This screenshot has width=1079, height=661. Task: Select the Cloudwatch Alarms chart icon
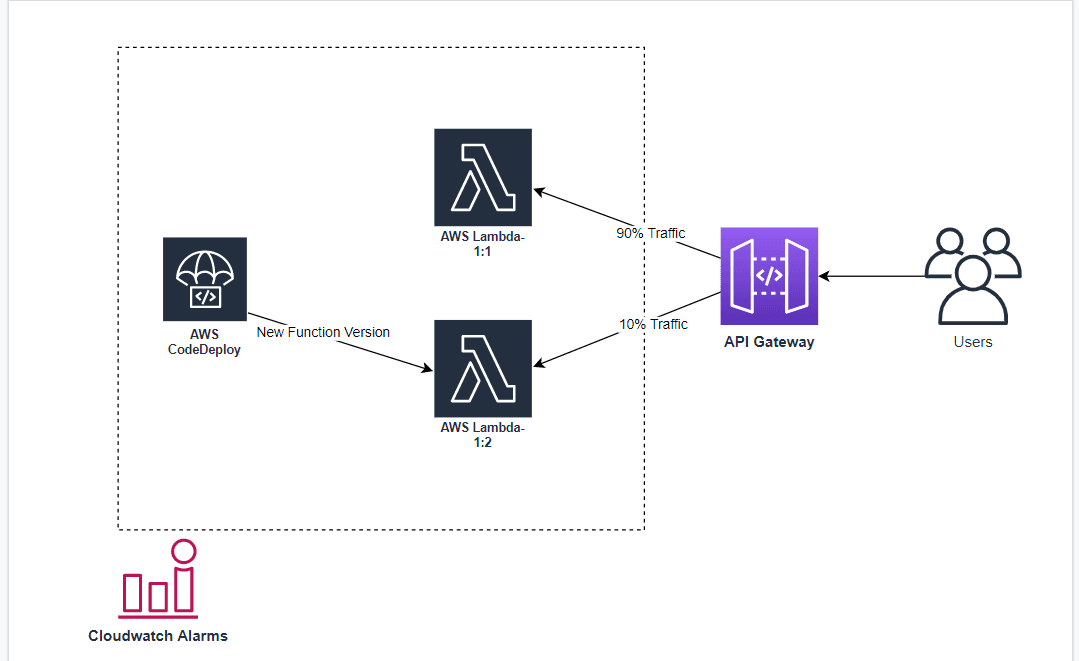pos(159,579)
